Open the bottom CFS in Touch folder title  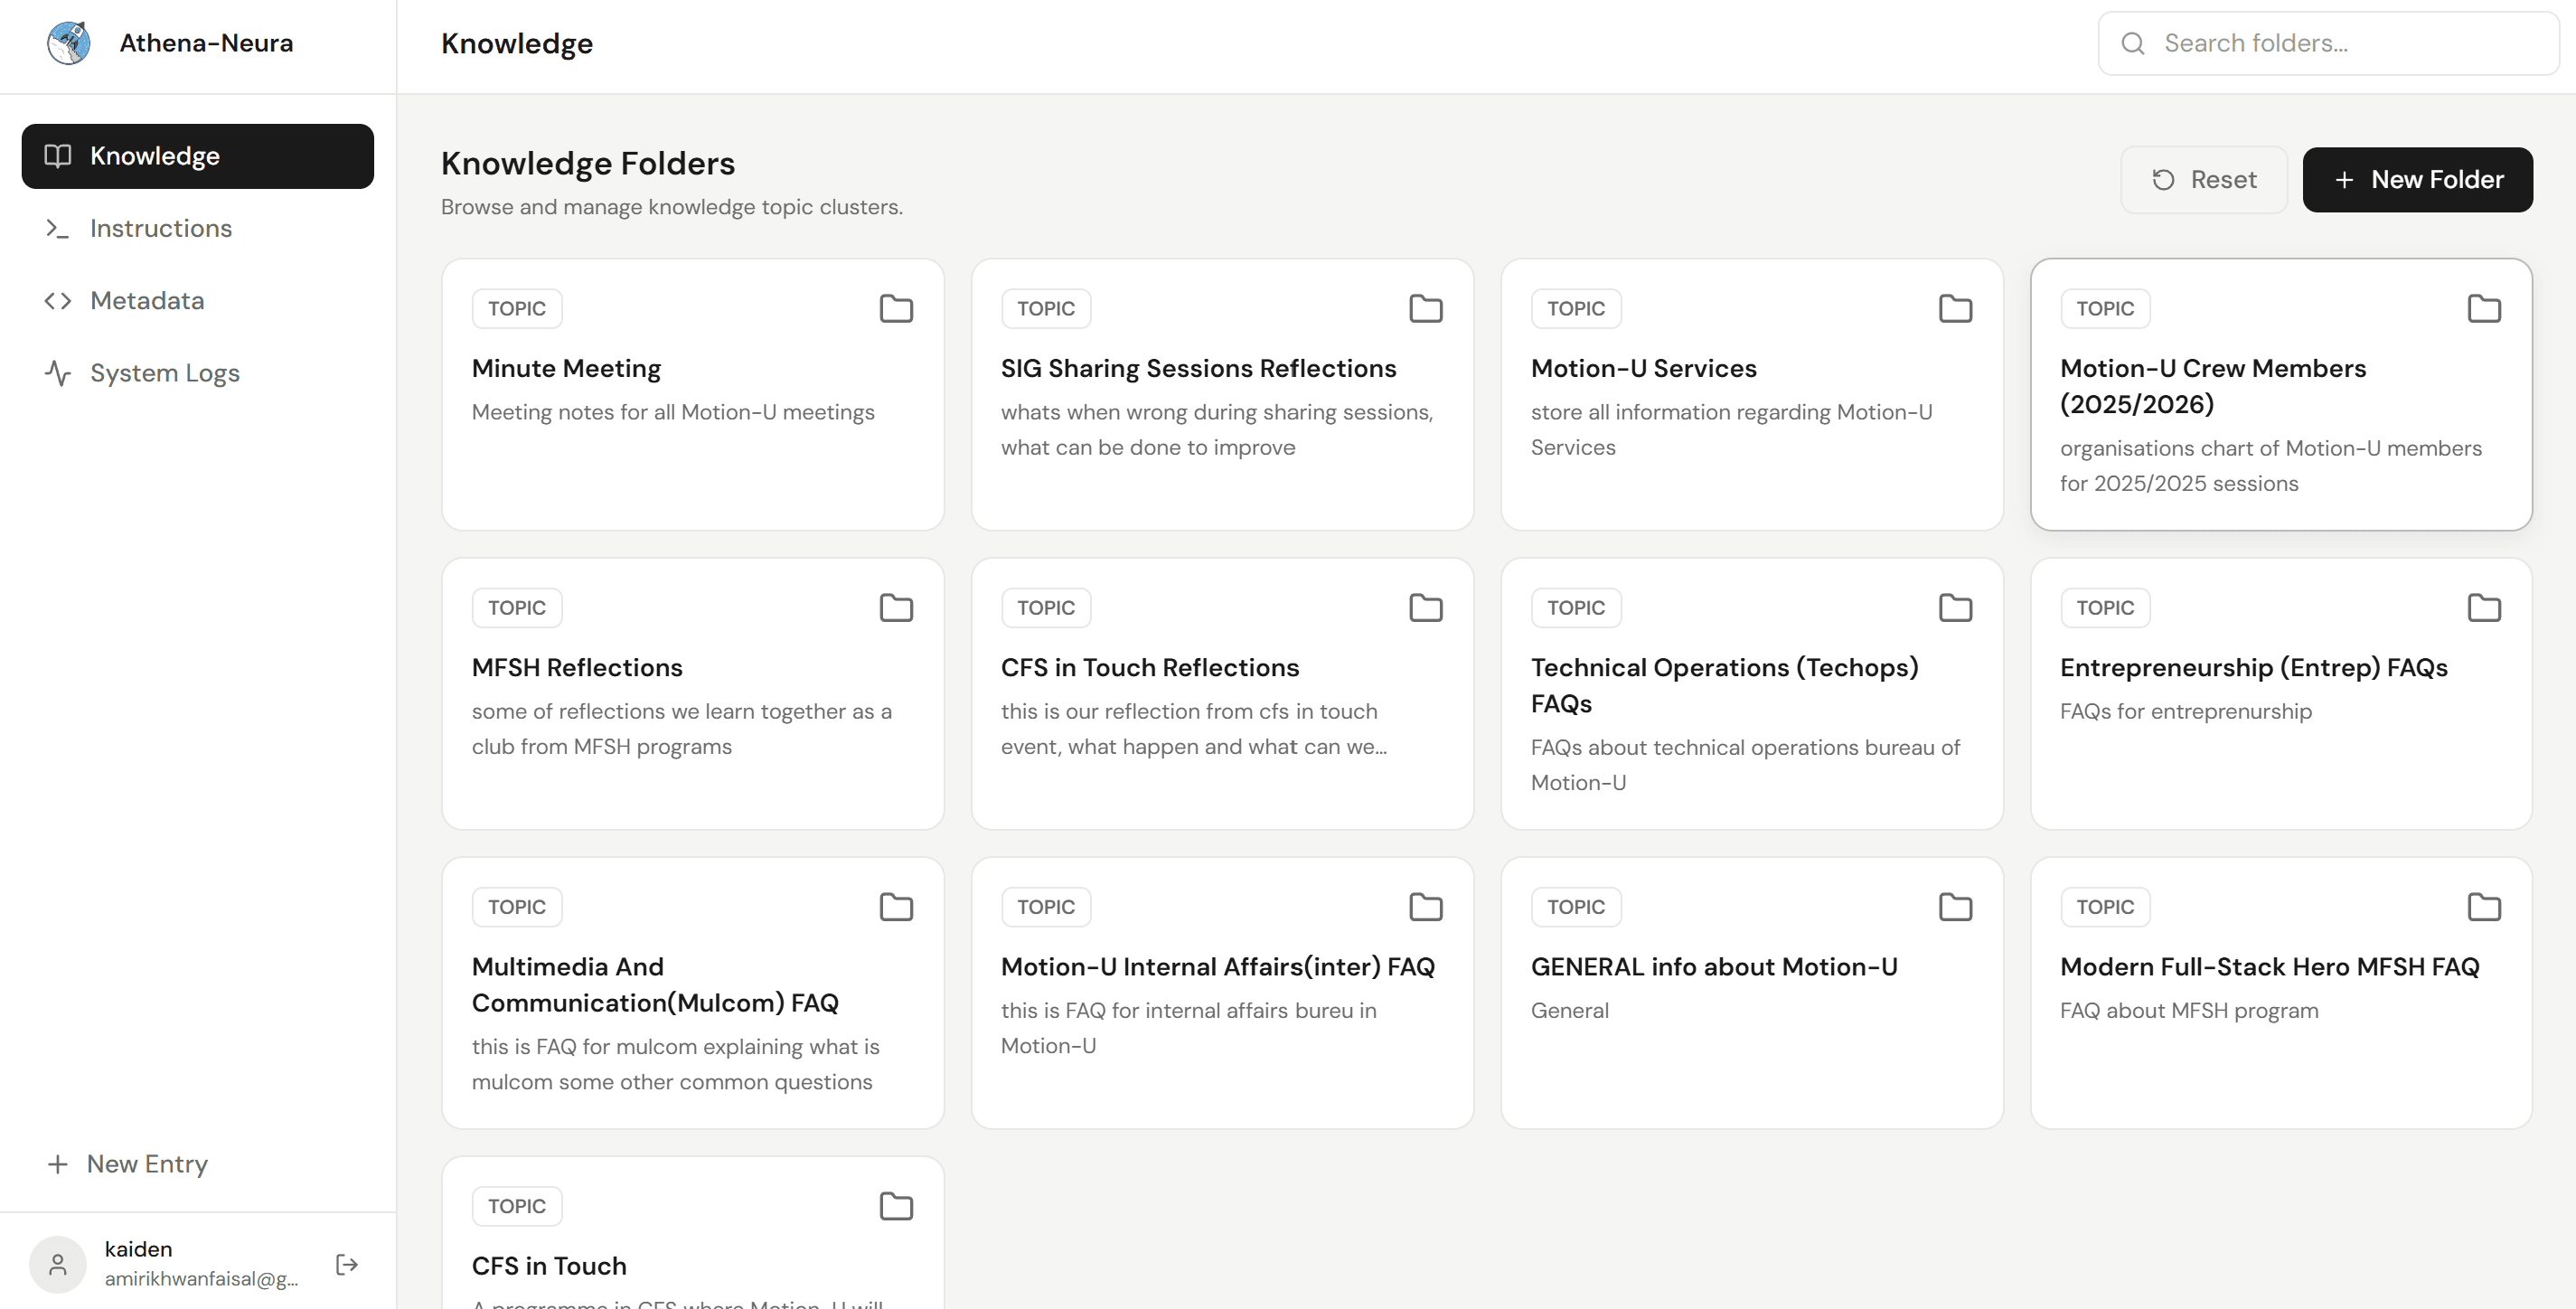[x=549, y=1265]
